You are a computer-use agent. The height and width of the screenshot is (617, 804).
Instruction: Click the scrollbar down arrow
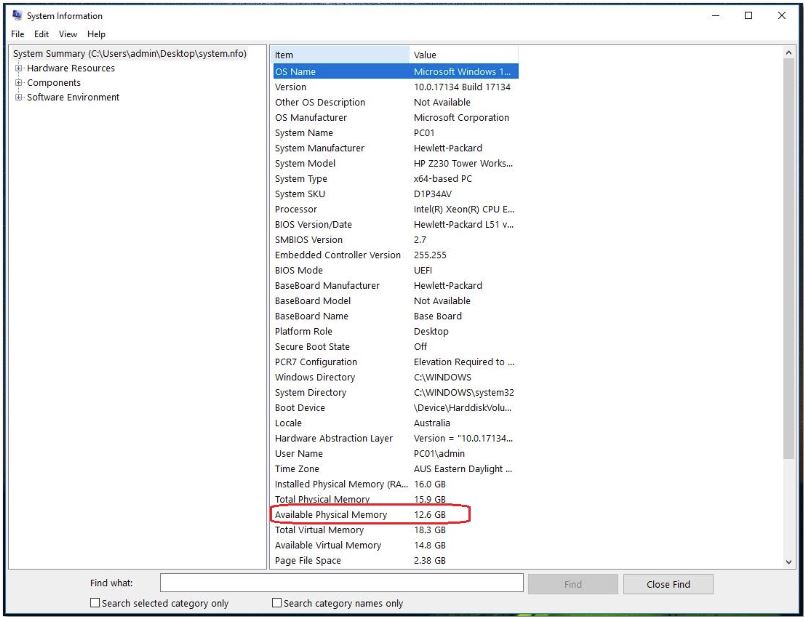pos(789,562)
